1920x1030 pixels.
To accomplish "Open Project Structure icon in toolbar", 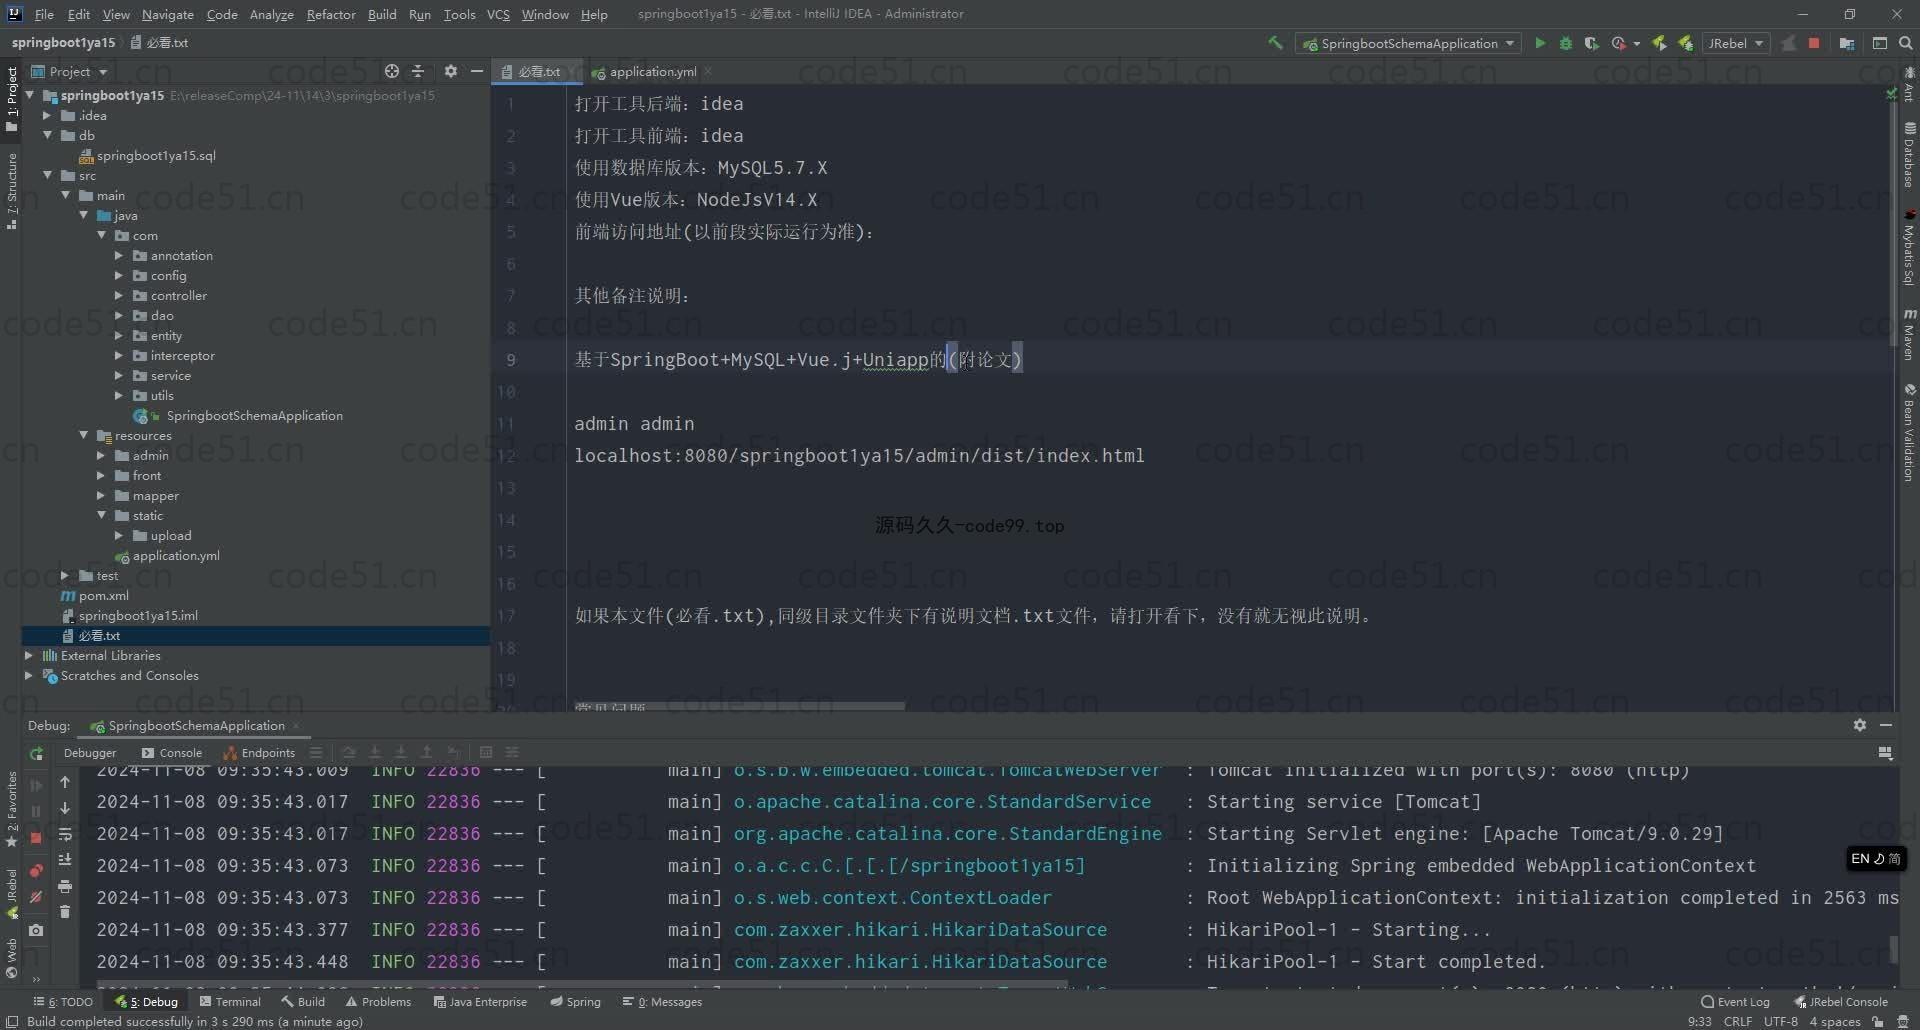I will 1847,43.
